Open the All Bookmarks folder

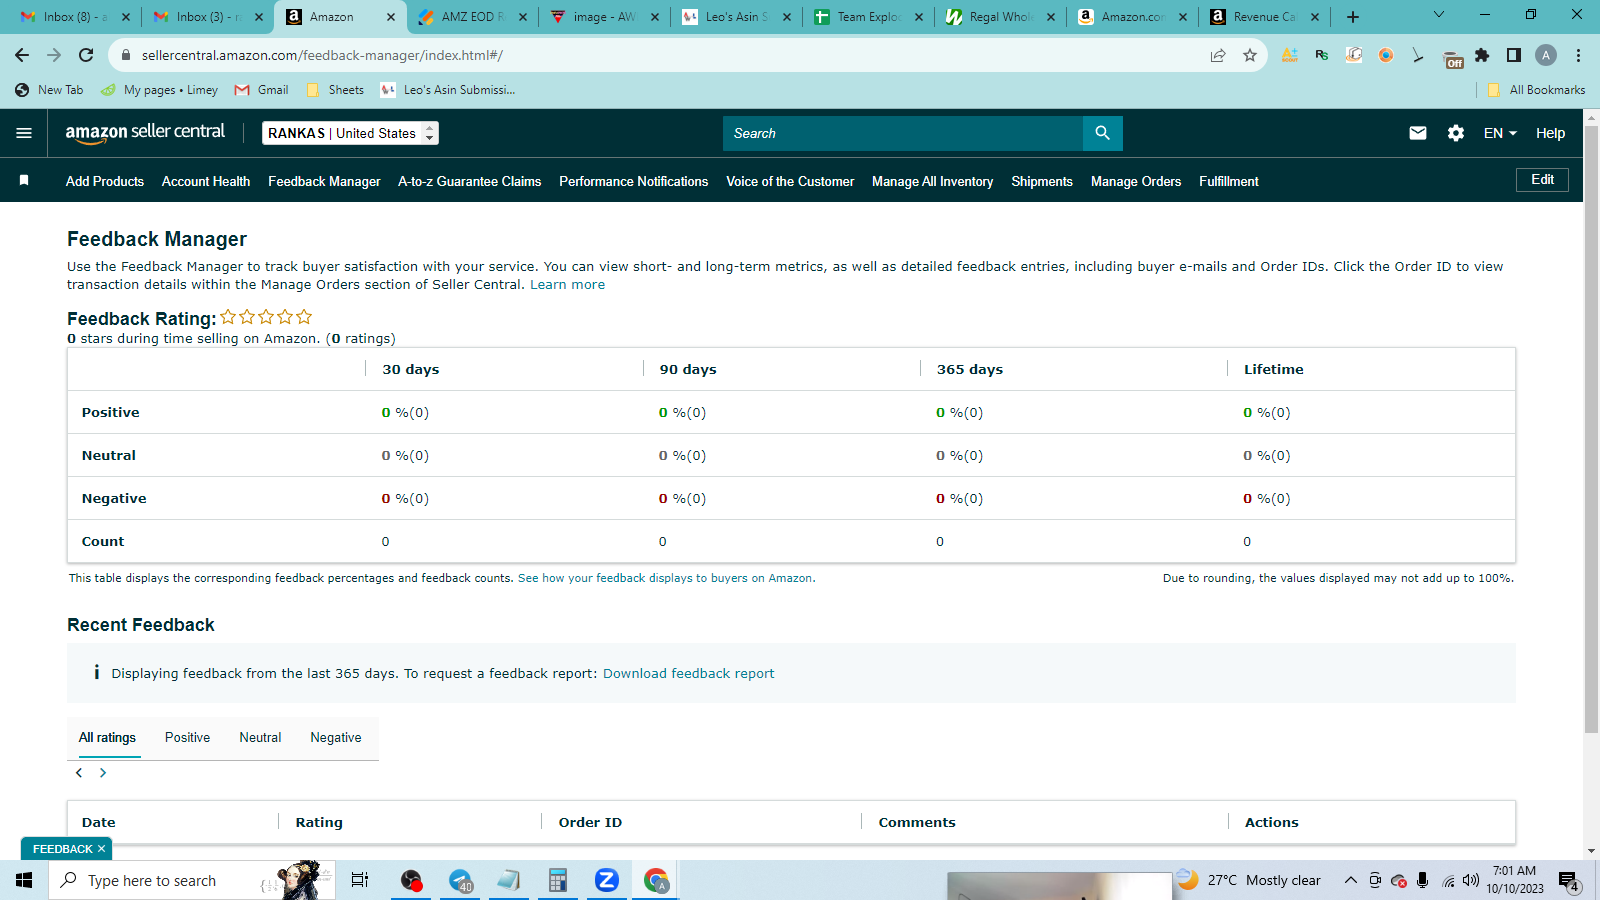tap(1536, 90)
